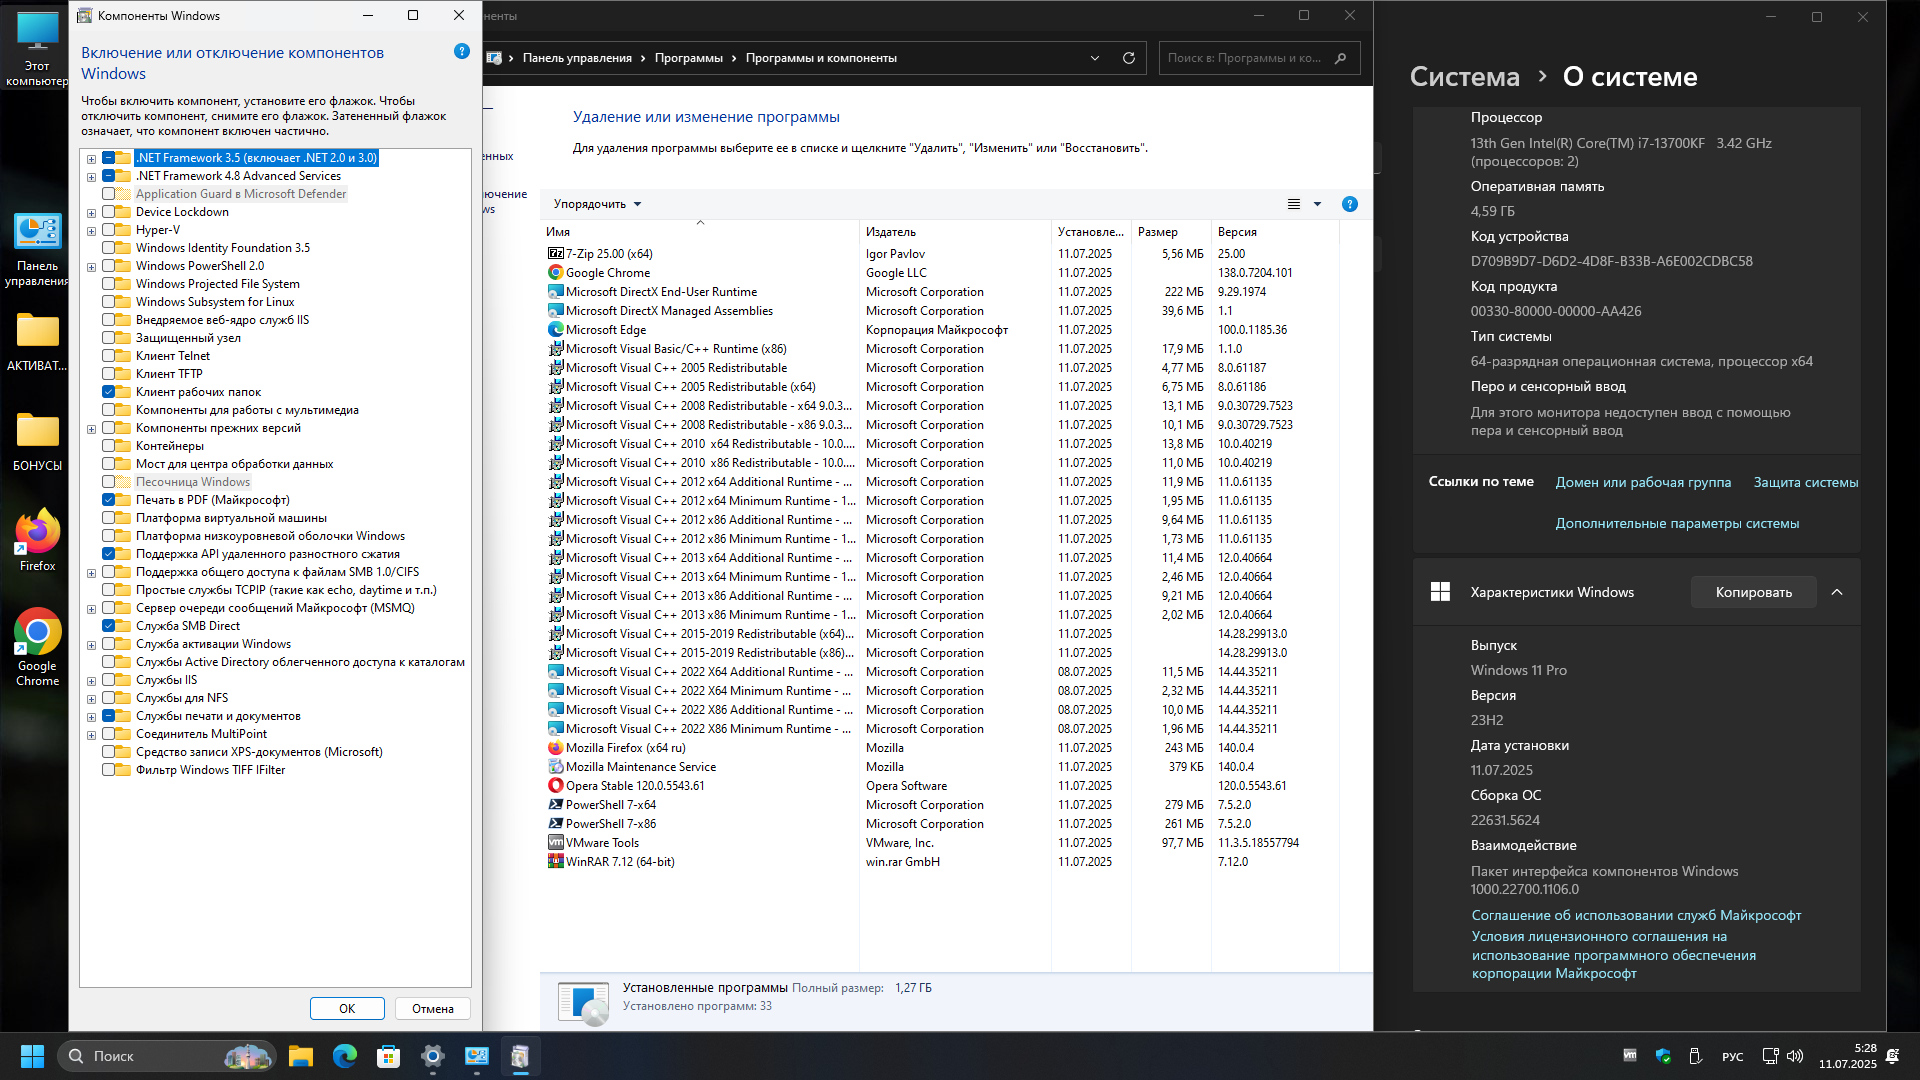Uncheck Клиент рабочих папок
Screen dimensions: 1920x1080
pyautogui.click(x=108, y=392)
